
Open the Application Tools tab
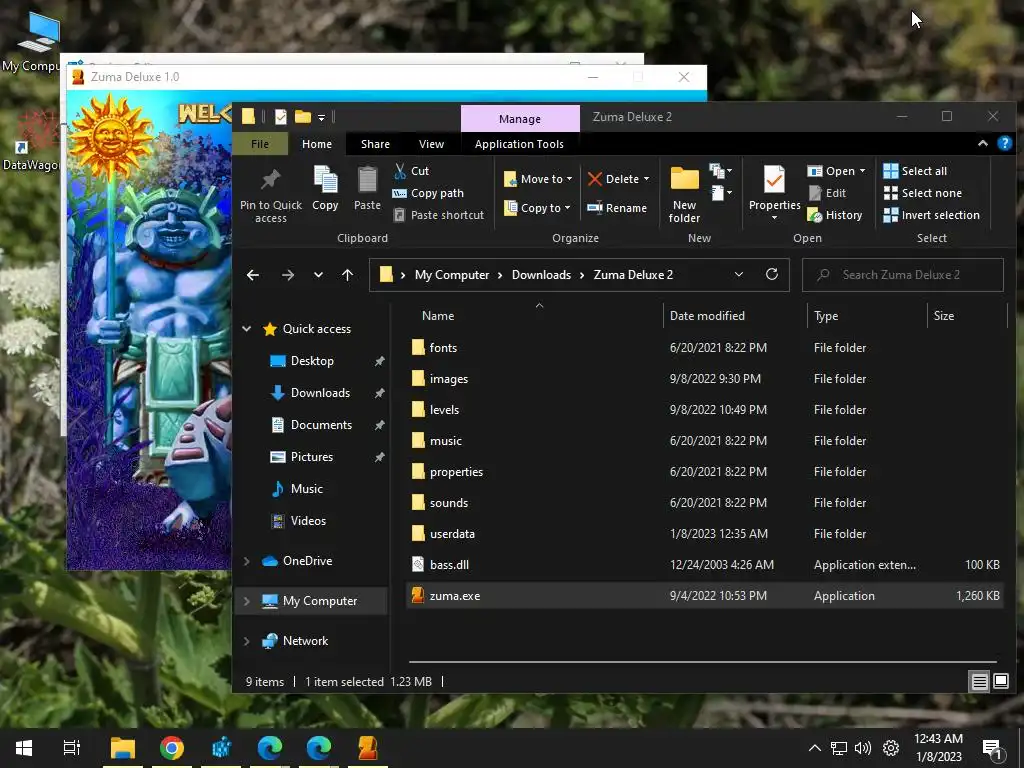tap(519, 144)
